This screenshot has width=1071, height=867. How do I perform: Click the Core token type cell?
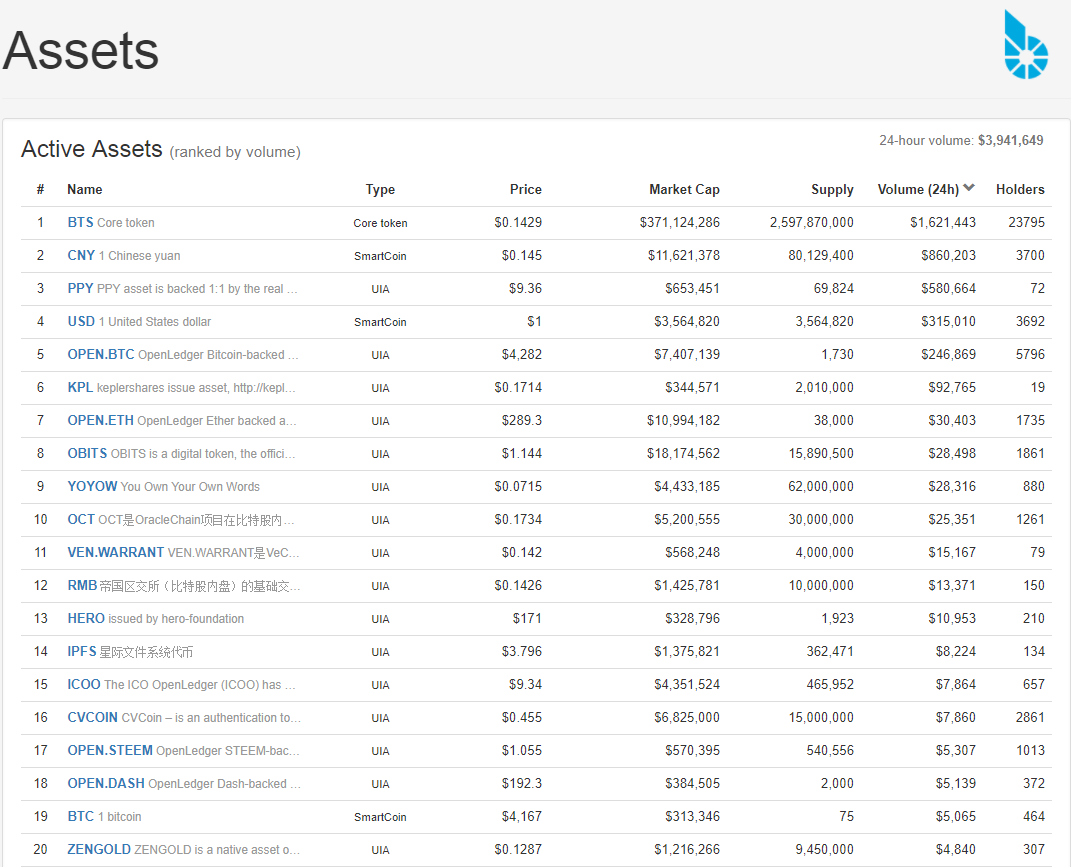[380, 223]
